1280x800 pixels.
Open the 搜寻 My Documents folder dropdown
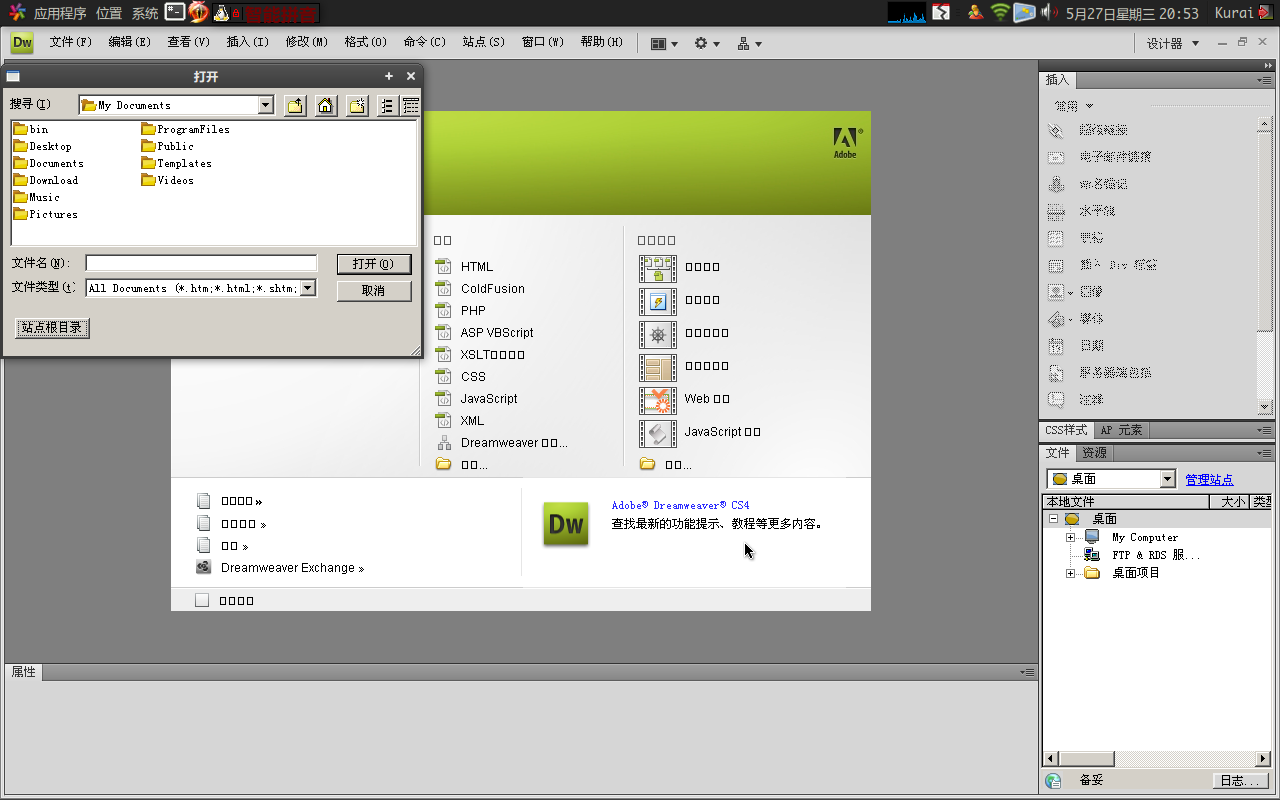point(265,105)
